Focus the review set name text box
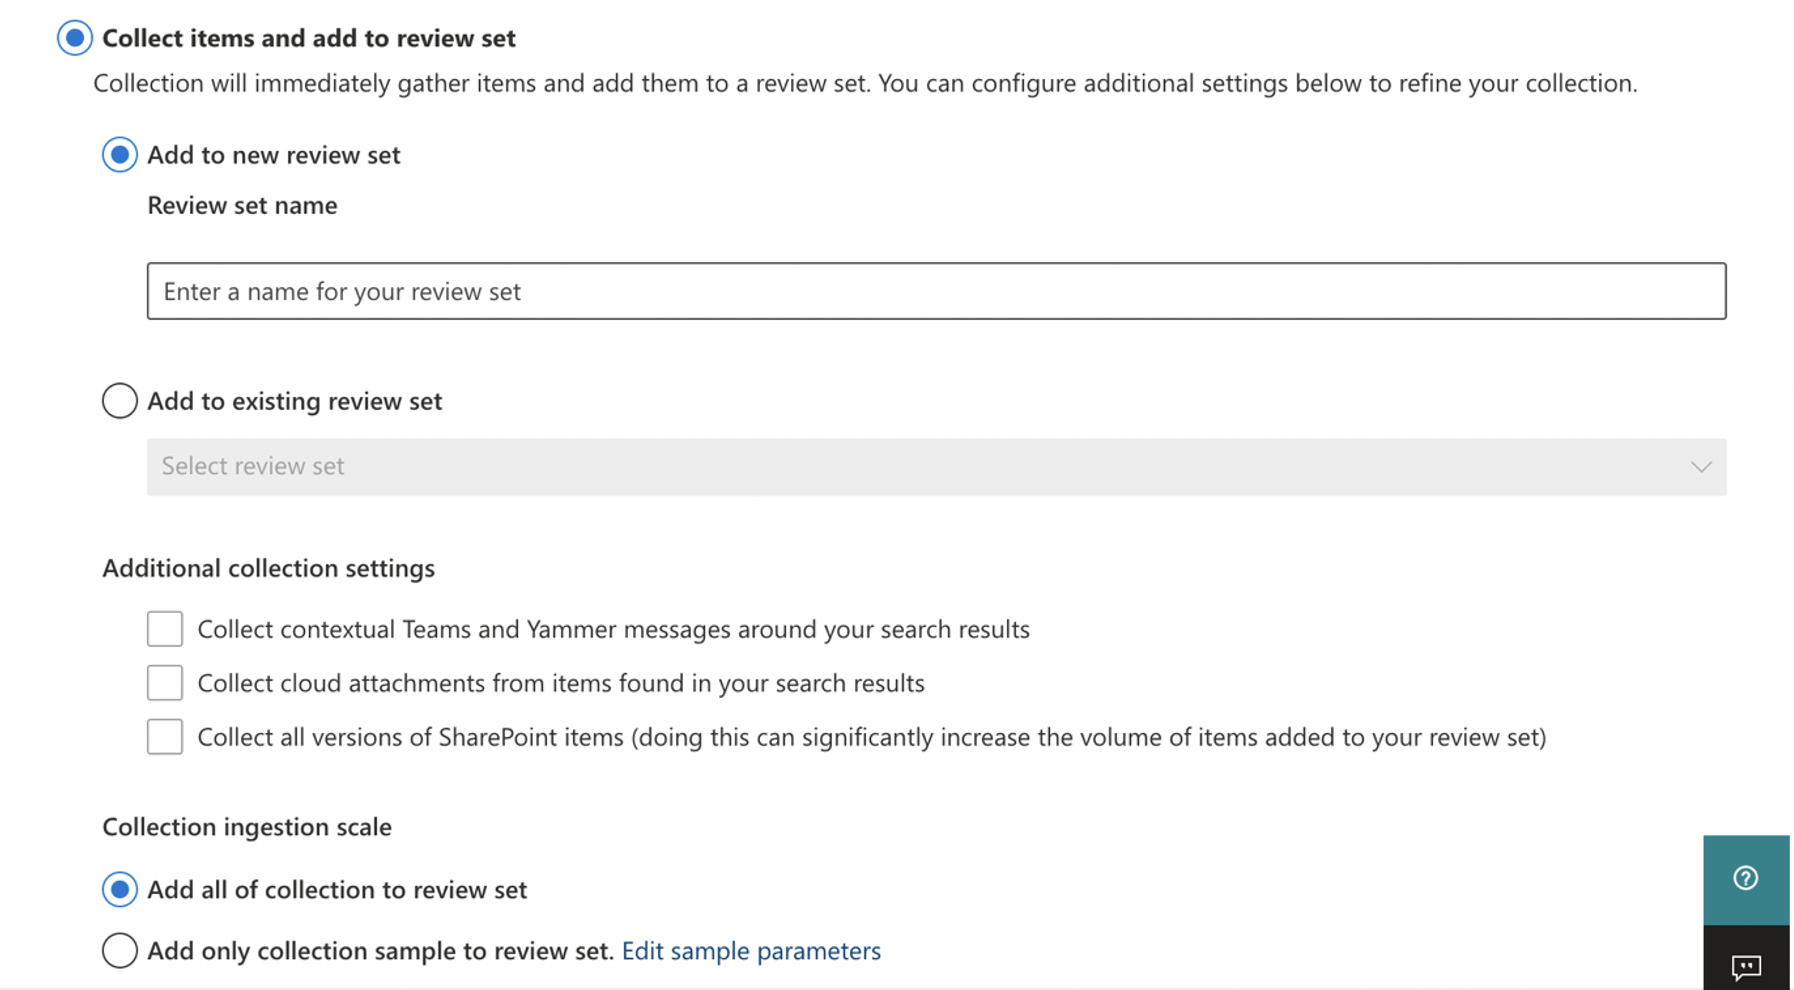Screen dimensions: 1794x990 click(935, 291)
